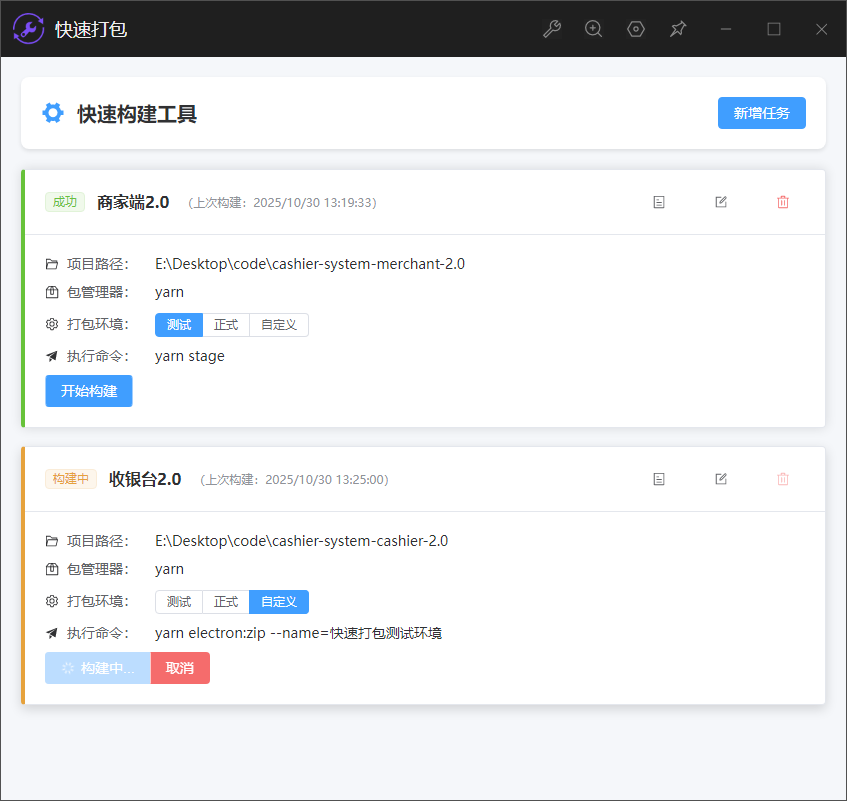Click the app logo in title bar
847x801 pixels.
click(28, 29)
